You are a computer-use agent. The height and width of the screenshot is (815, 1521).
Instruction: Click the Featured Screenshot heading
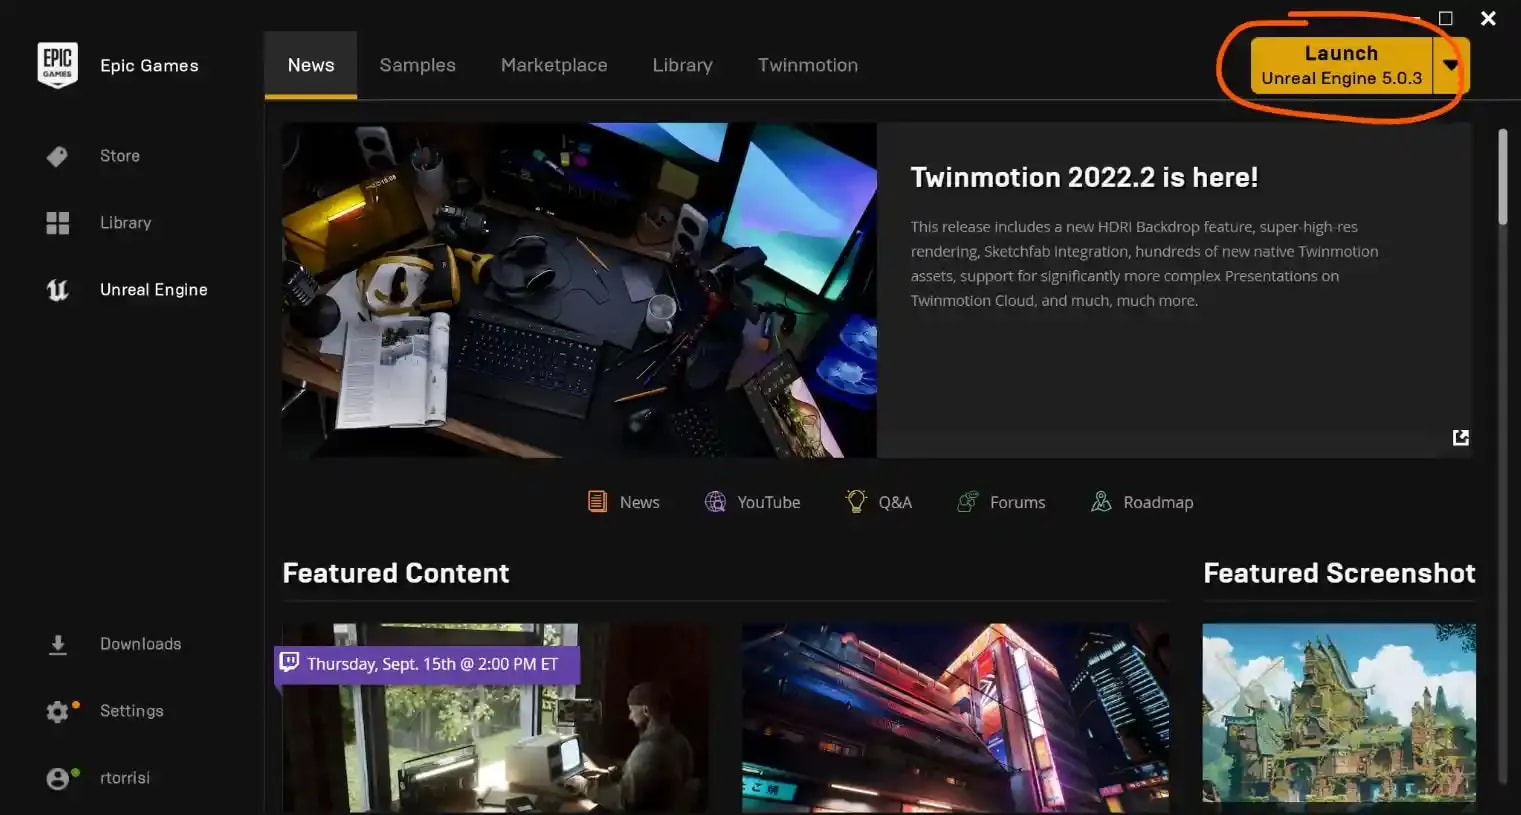coord(1339,573)
